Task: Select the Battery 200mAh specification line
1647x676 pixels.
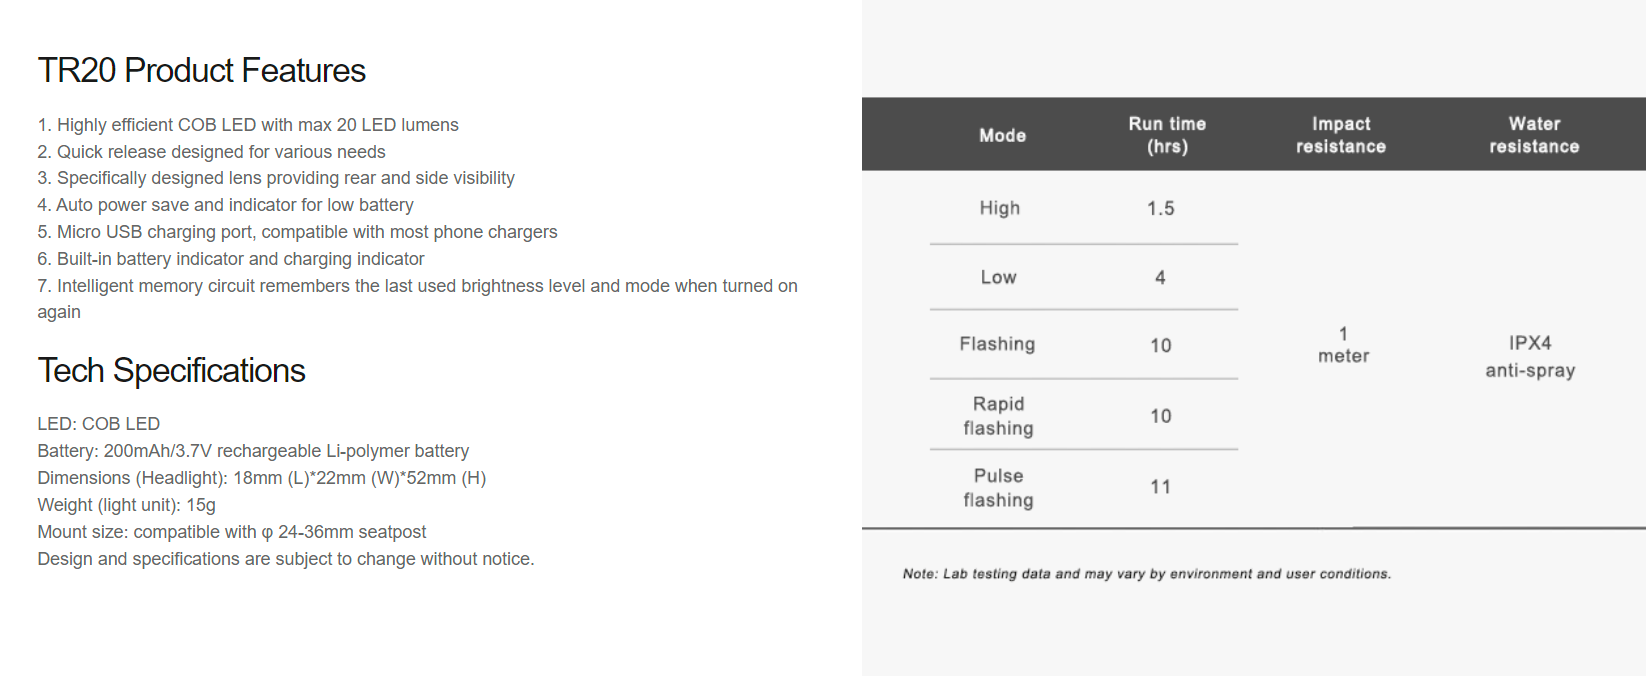Action: (x=253, y=451)
